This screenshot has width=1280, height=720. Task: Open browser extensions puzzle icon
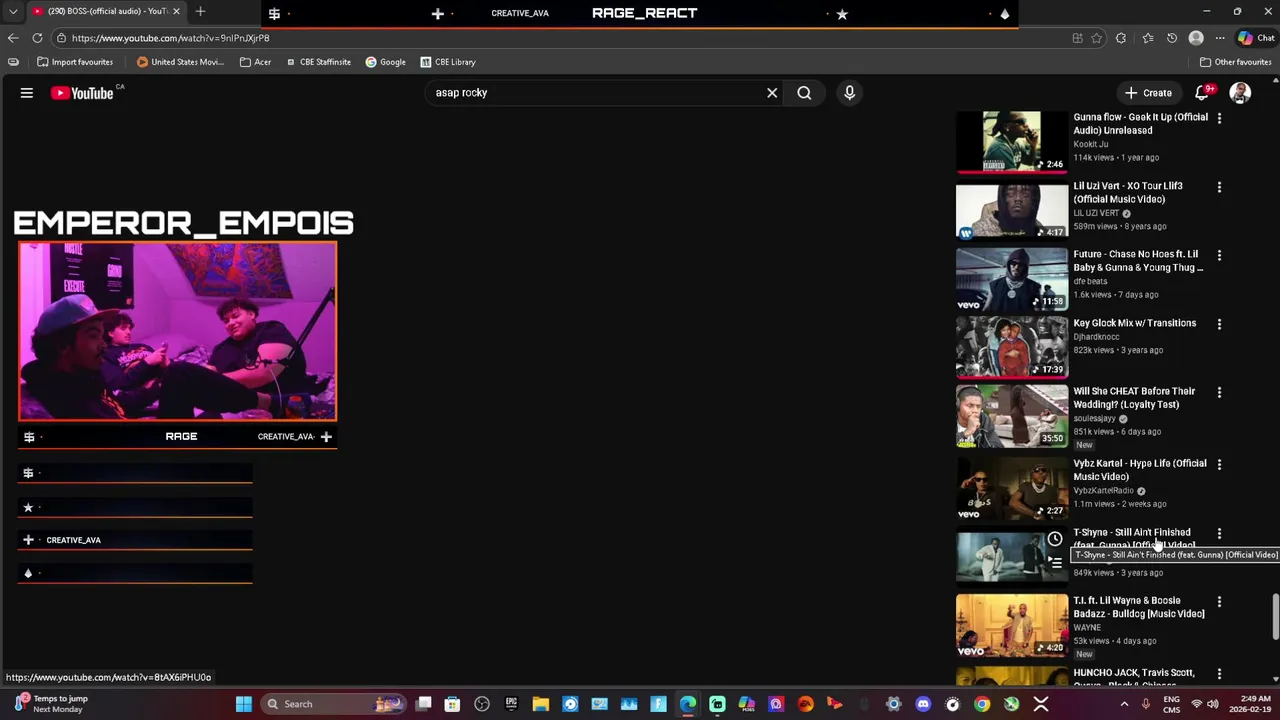(1121, 38)
